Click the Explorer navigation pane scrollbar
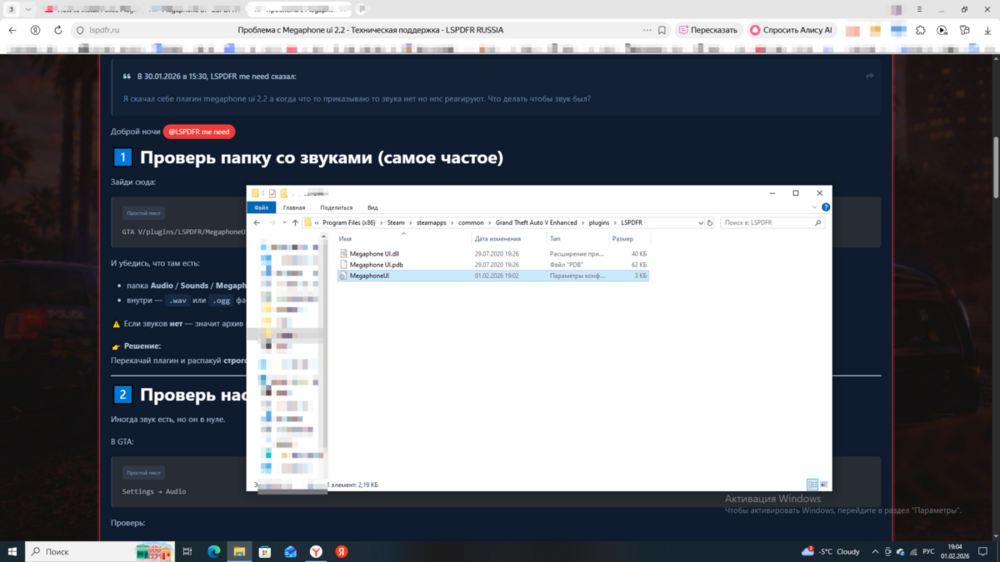1000x562 pixels. pos(324,344)
